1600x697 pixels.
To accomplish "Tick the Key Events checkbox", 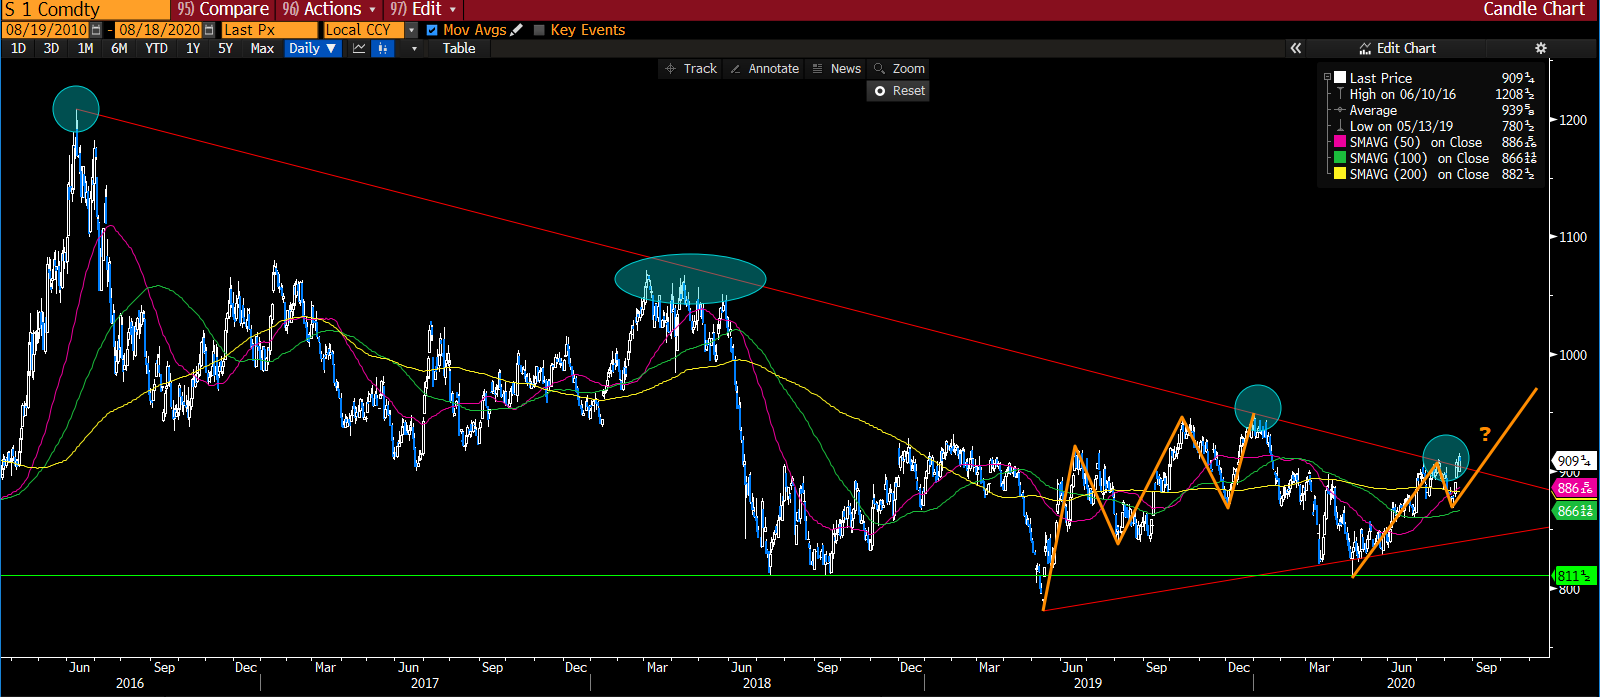I will click(x=539, y=30).
